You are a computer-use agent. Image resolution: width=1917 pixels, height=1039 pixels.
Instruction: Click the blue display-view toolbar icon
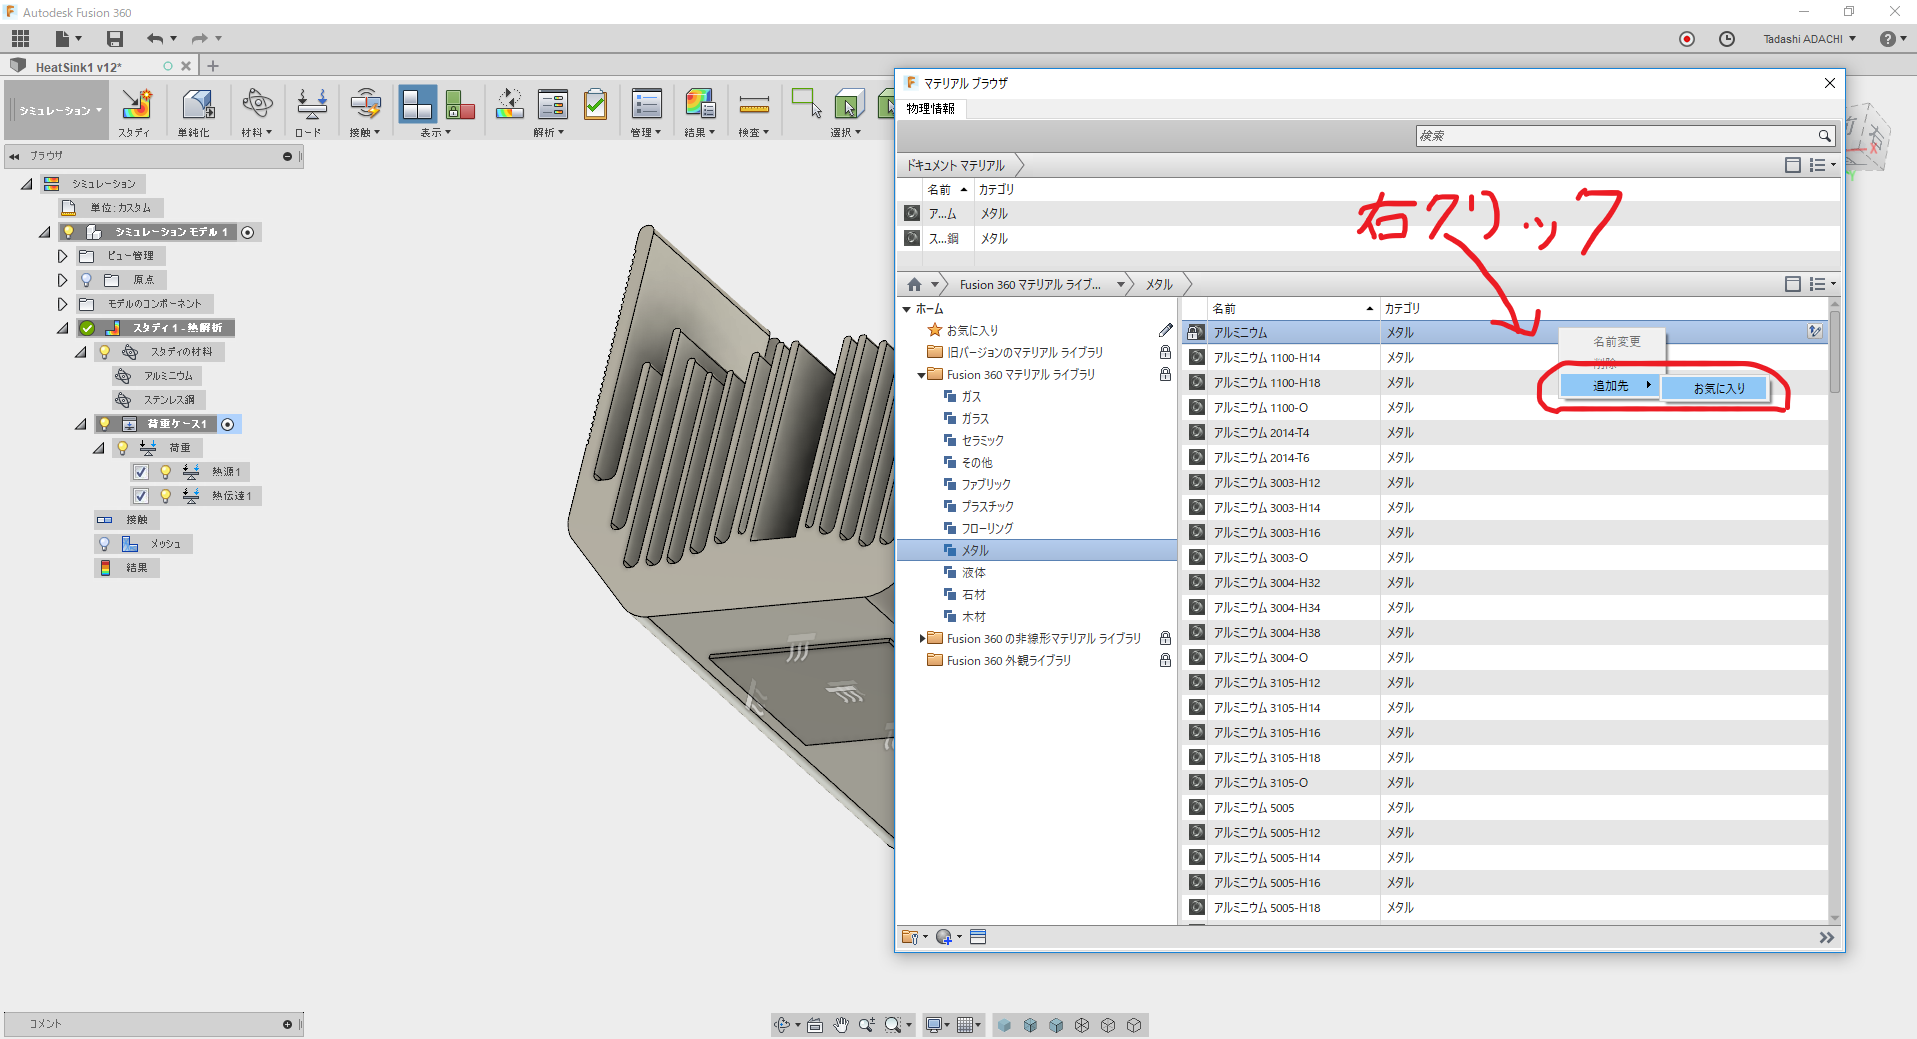(417, 104)
